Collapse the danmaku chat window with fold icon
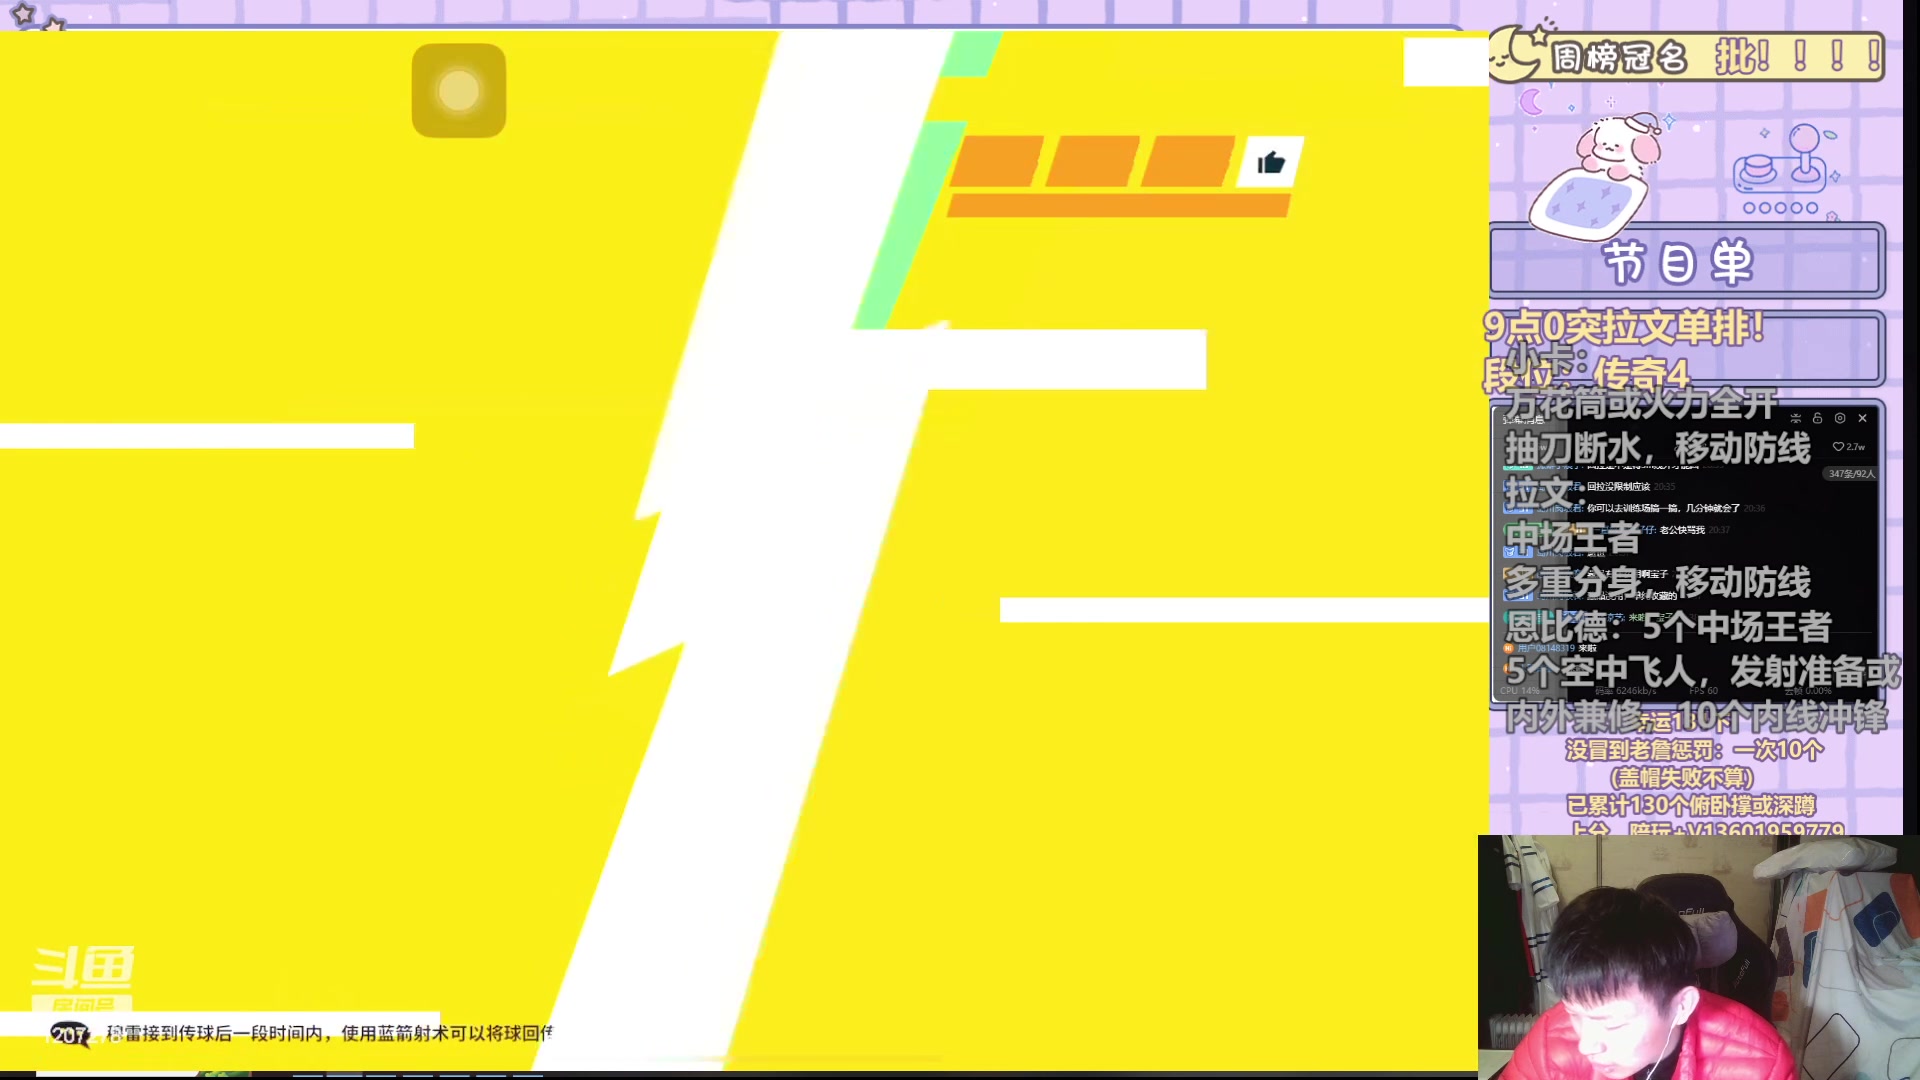 (x=1796, y=418)
